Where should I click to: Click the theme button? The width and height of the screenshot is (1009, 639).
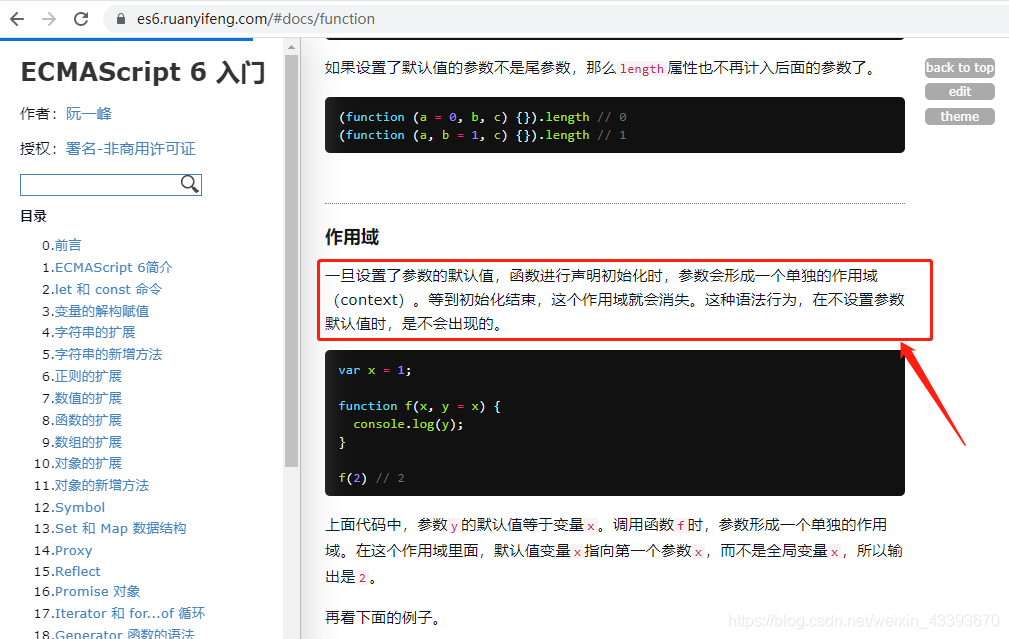click(x=959, y=116)
